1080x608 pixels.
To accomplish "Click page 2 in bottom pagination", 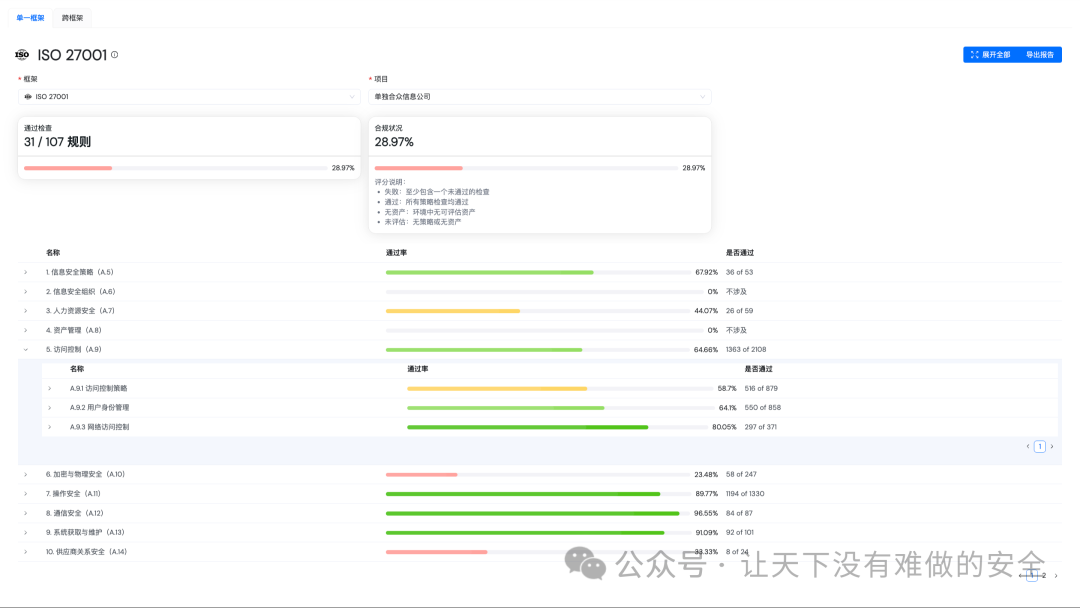I will click(1044, 576).
